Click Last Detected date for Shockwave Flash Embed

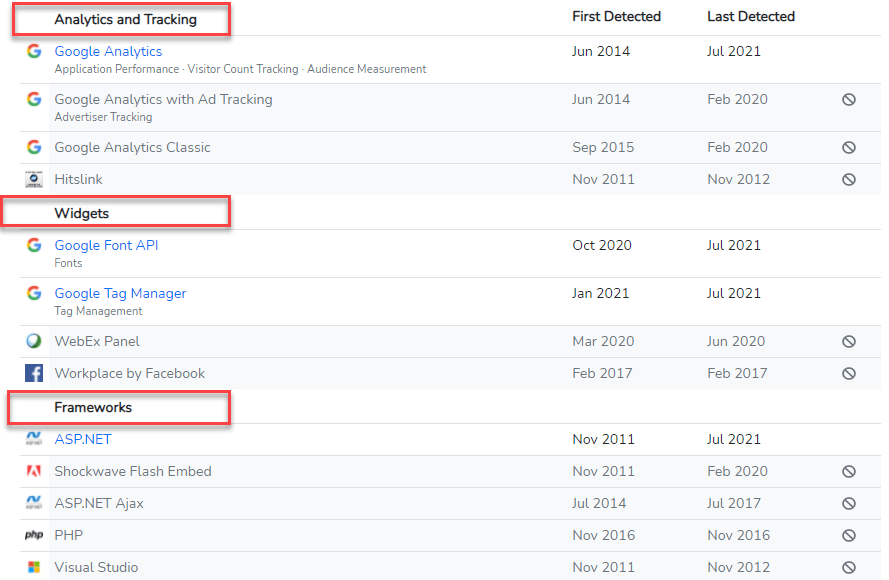click(738, 471)
